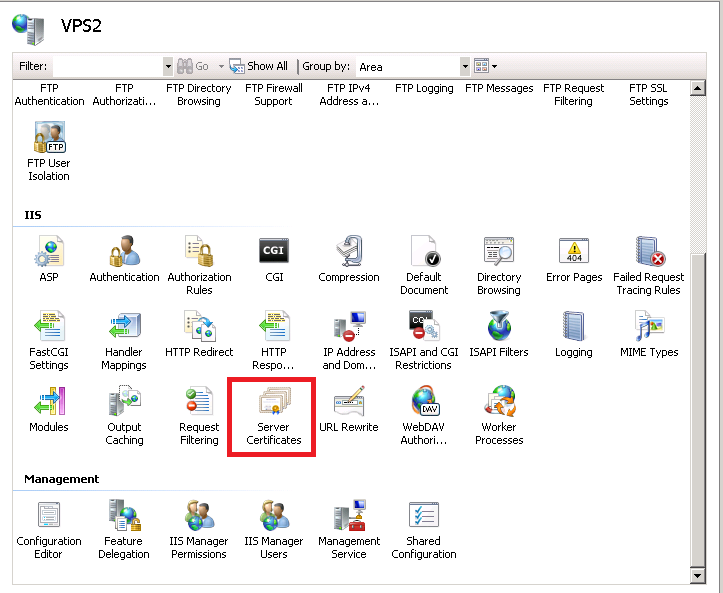Open the MIME Types feature
This screenshot has height=593, width=723.
(649, 333)
